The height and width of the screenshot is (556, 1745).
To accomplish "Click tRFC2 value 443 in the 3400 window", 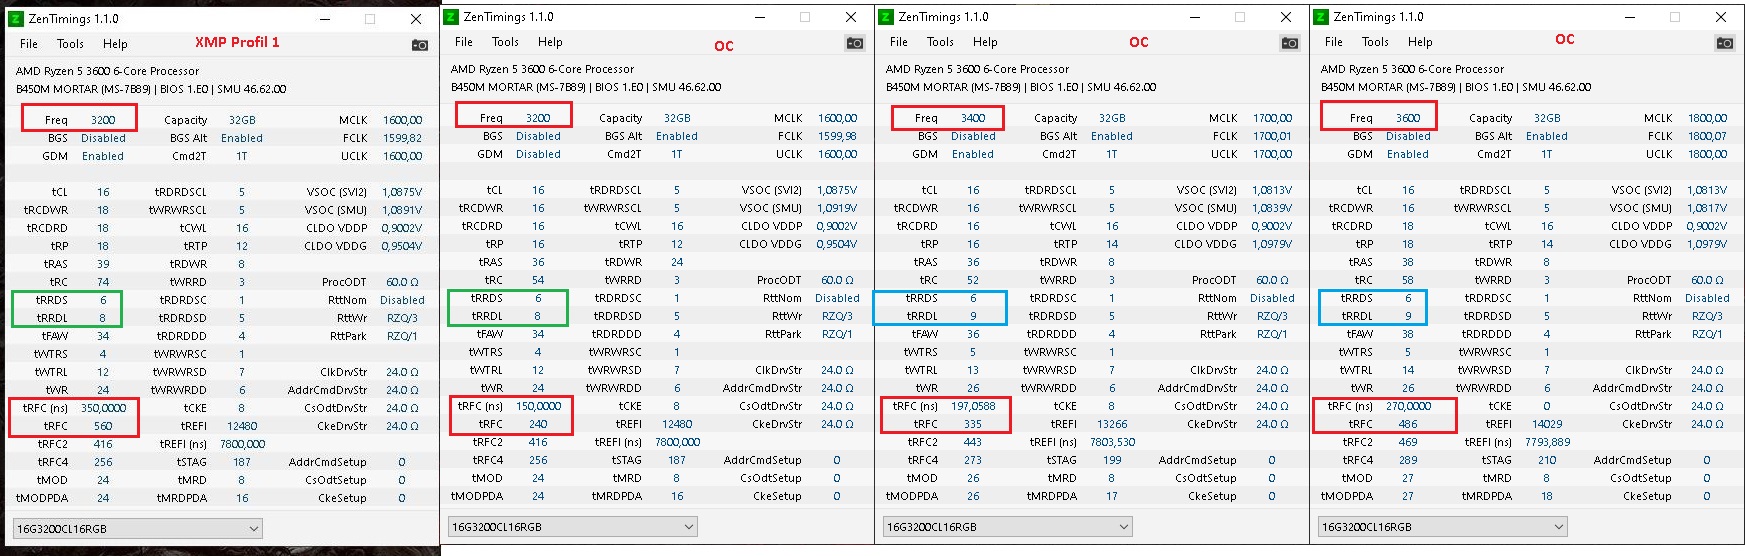I will 973,442.
